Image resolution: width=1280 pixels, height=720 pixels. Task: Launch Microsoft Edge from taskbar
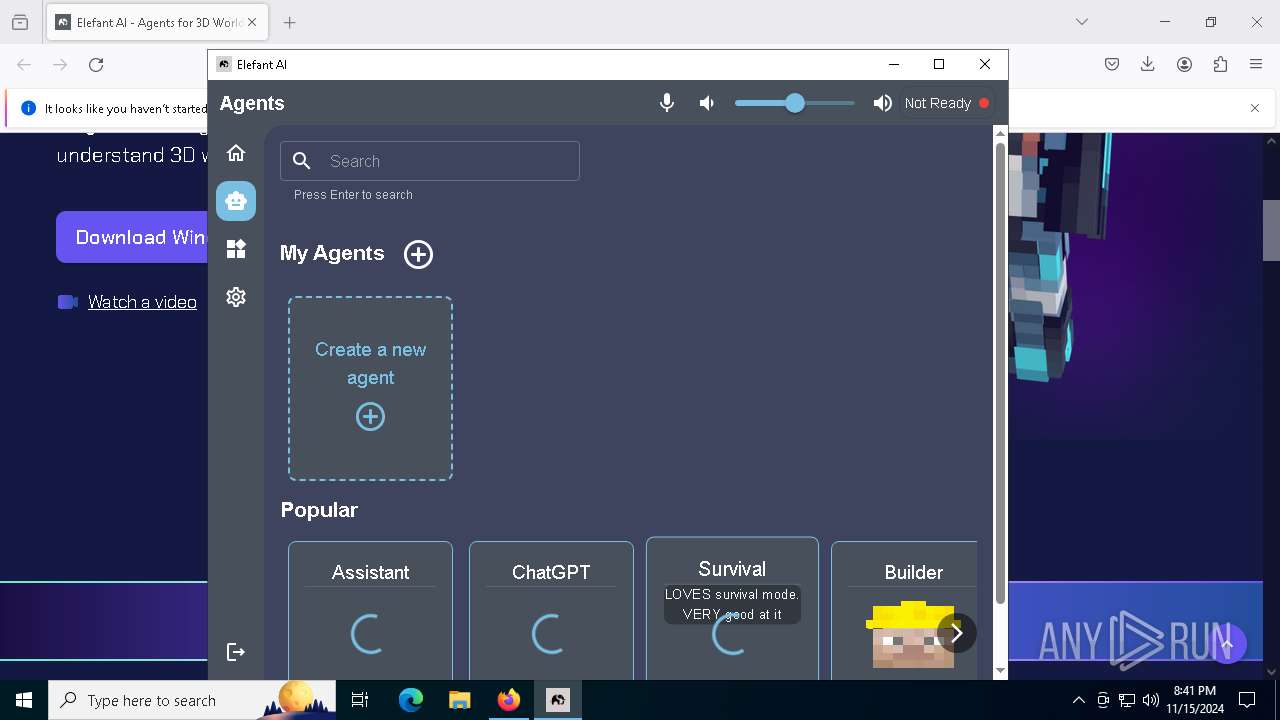pyautogui.click(x=411, y=700)
